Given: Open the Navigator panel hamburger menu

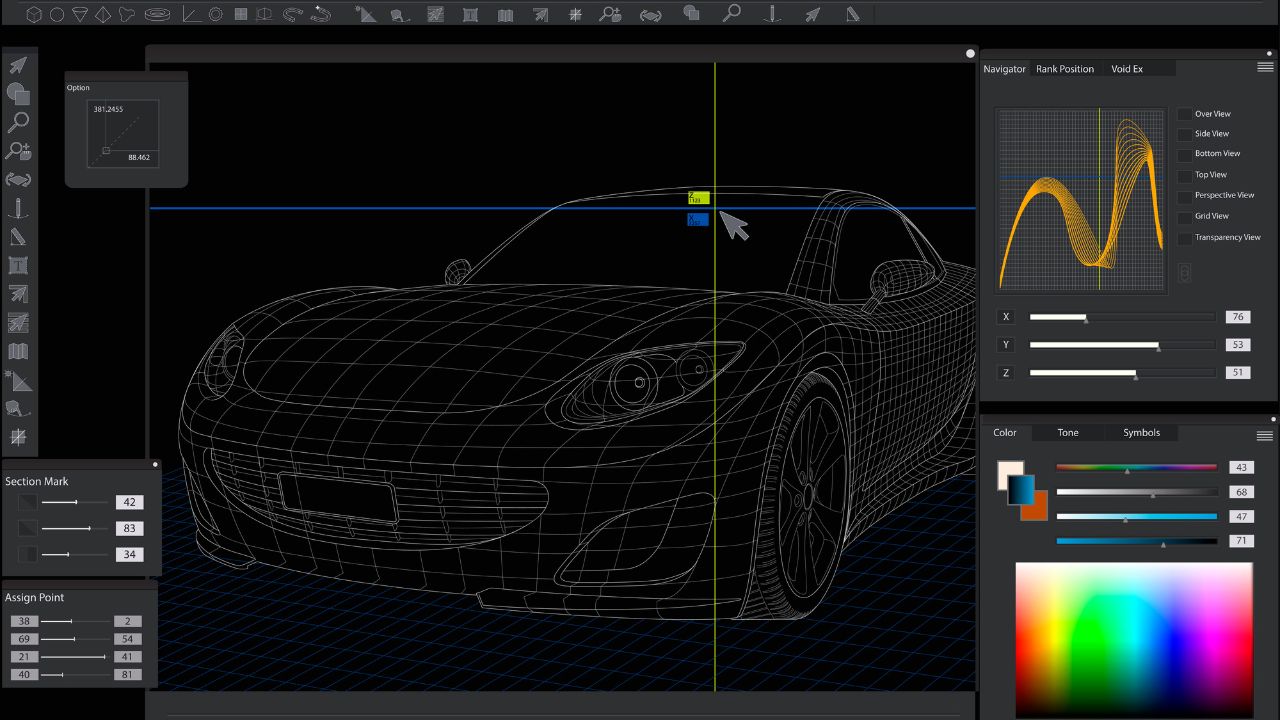Looking at the screenshot, I should click(x=1265, y=68).
